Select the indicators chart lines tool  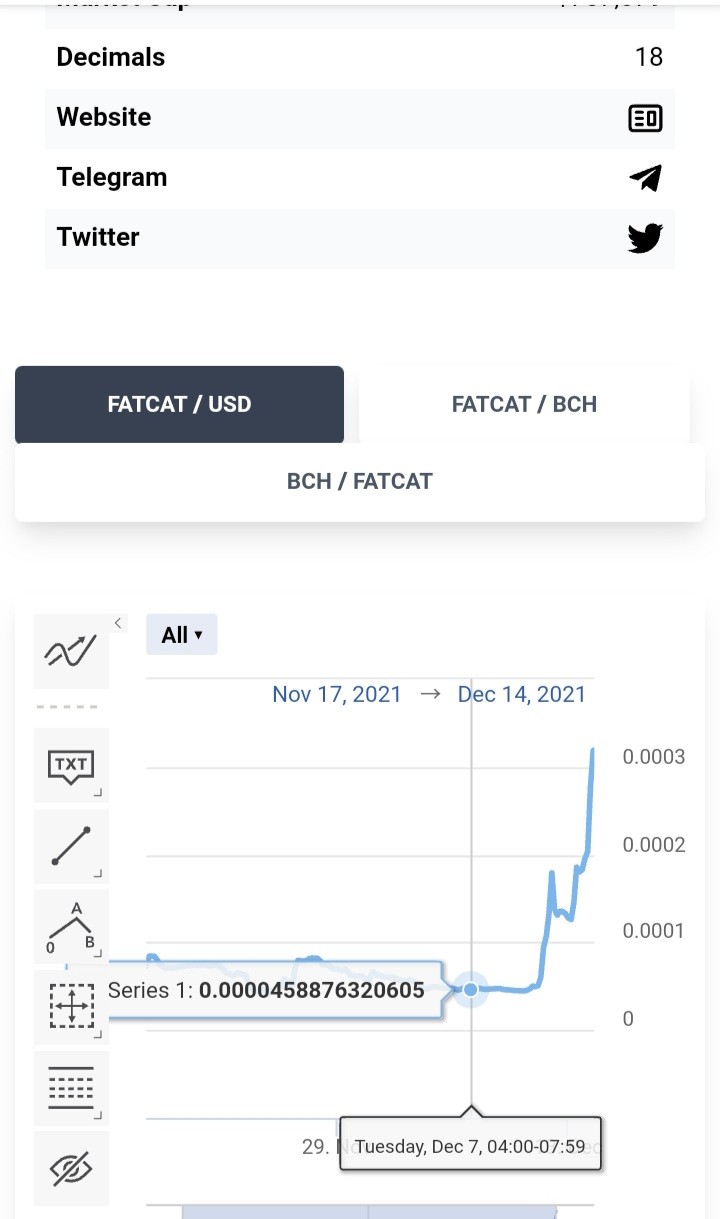coord(71,652)
